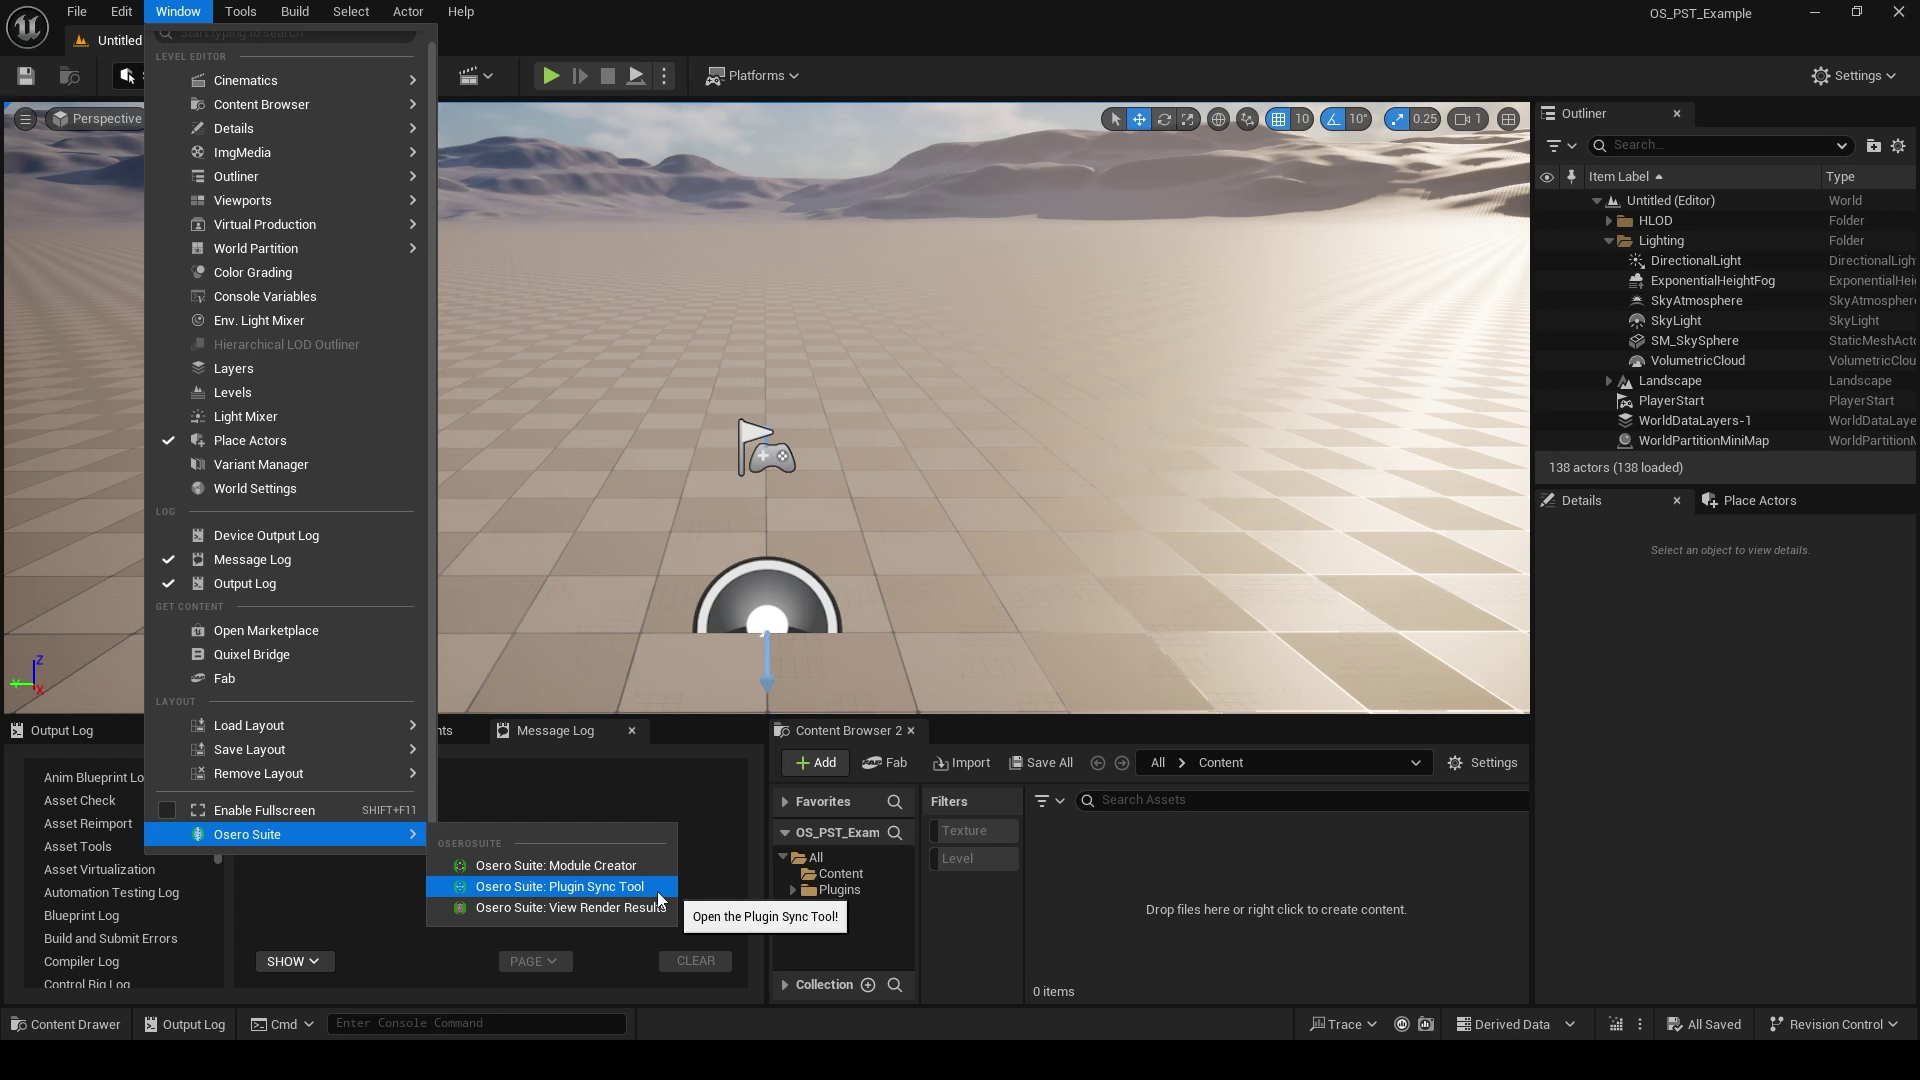Click the Outliner settings gear icon
The image size is (1920, 1080).
pos(1898,146)
